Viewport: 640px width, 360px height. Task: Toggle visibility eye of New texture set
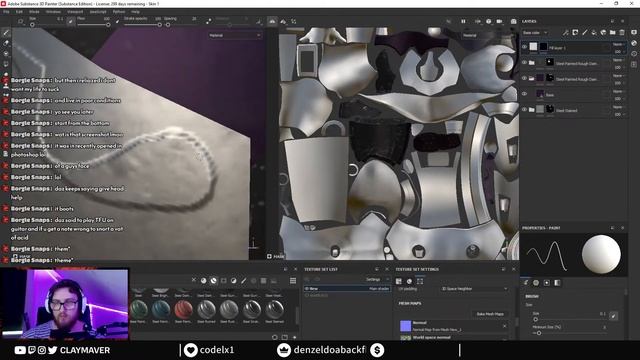[x=307, y=289]
